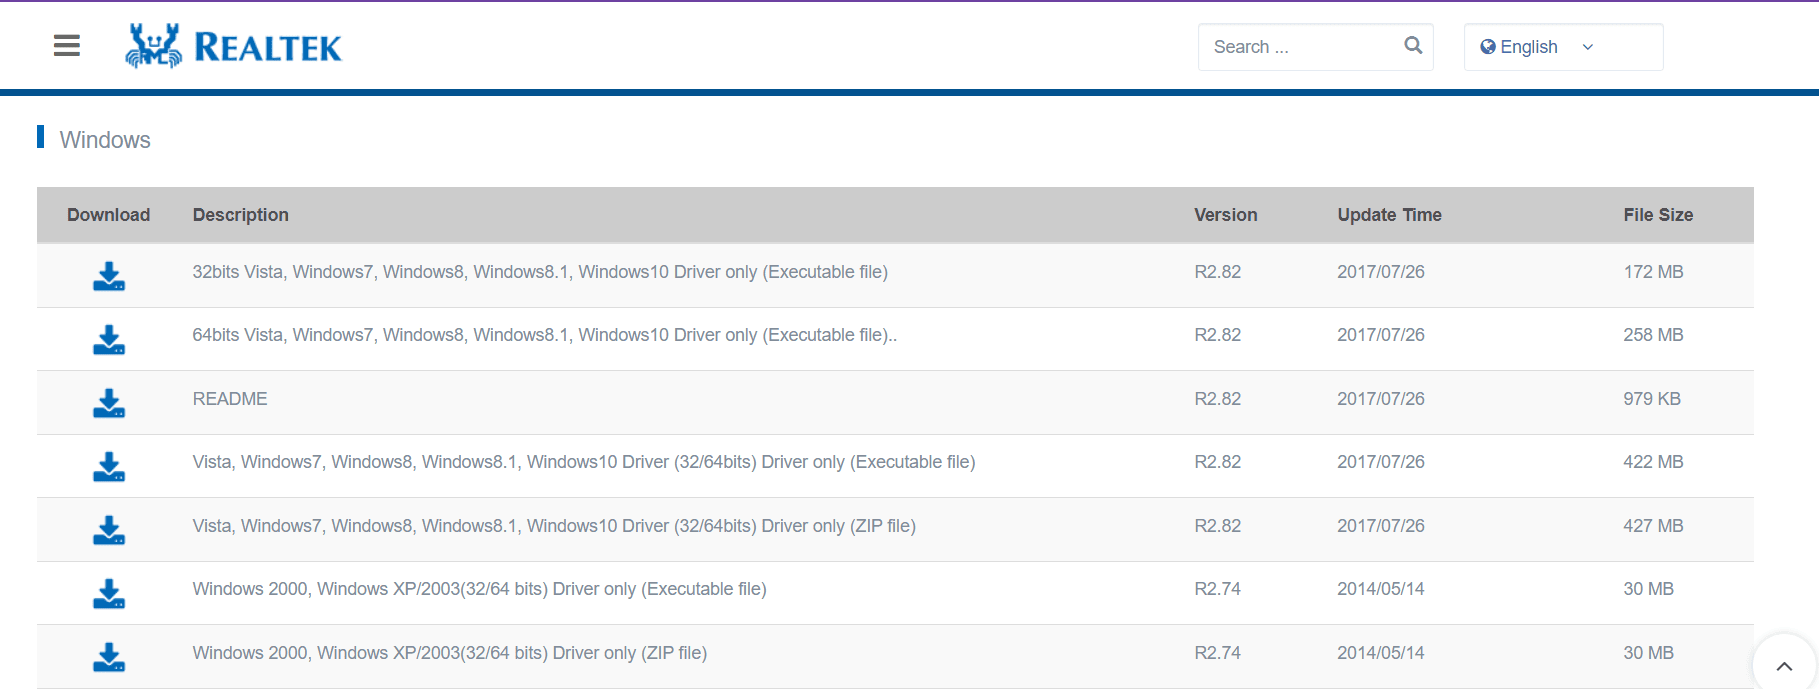The width and height of the screenshot is (1819, 689).
Task: Download the 32bits Vista driver executable
Action: [109, 276]
